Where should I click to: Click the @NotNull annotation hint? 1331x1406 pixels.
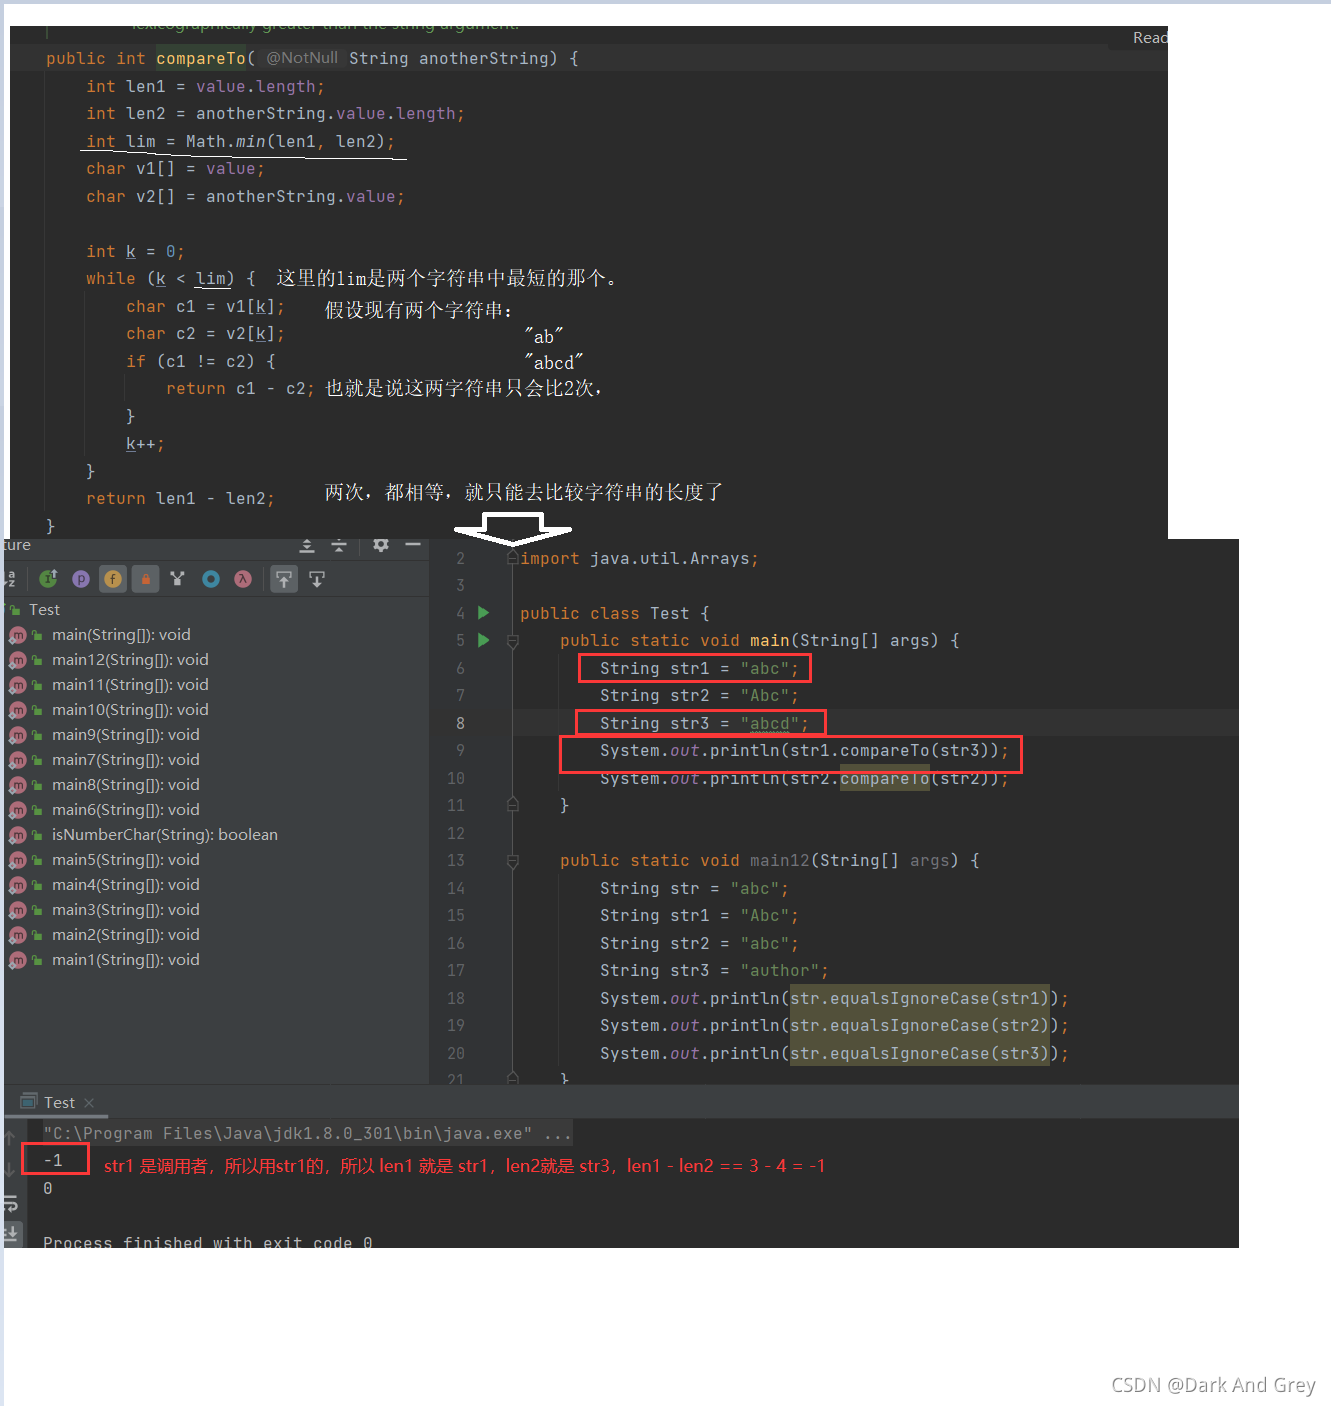[x=302, y=58]
